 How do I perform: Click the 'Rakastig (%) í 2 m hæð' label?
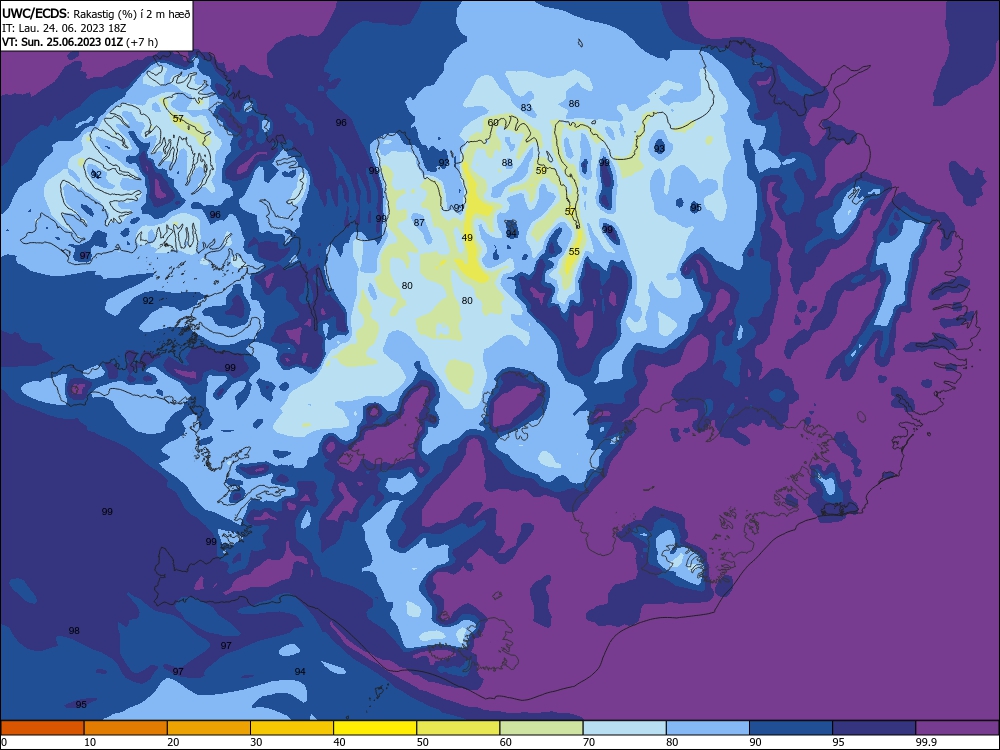point(131,14)
